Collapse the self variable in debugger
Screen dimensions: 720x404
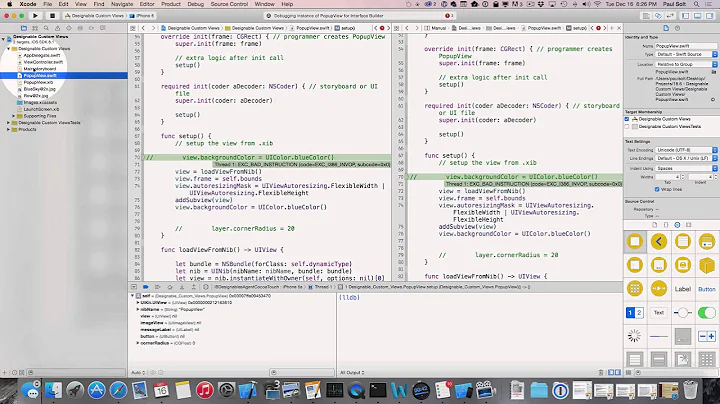tap(132, 296)
